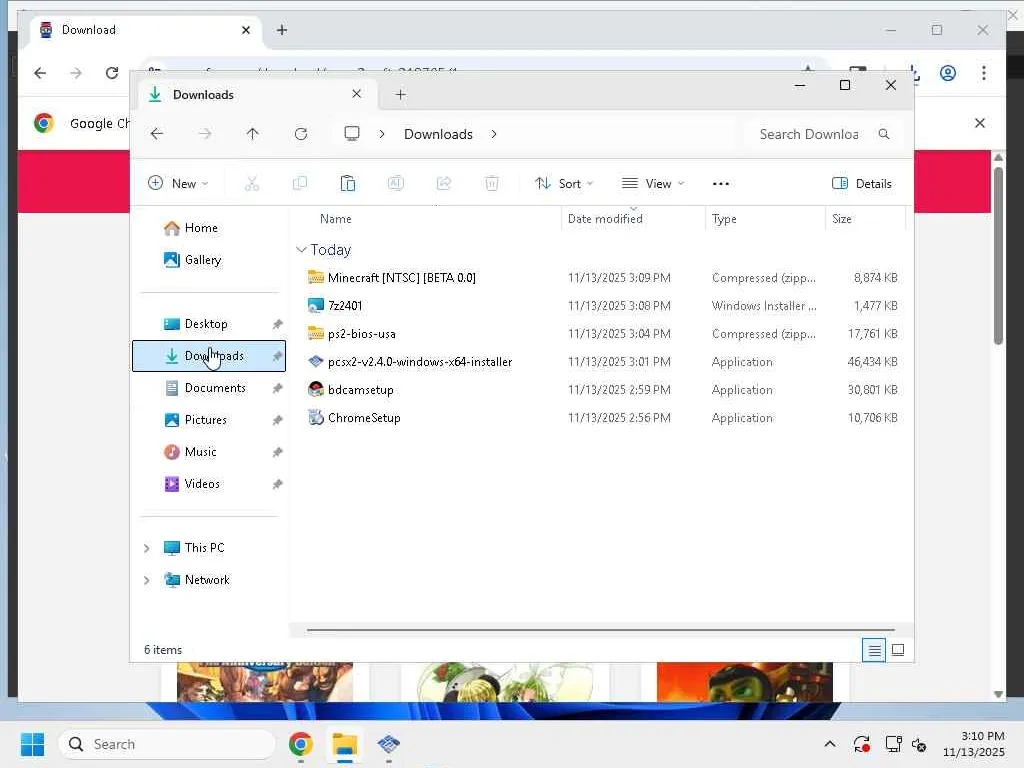
Task: Open the Documents quick access folder
Action: pyautogui.click(x=209, y=388)
